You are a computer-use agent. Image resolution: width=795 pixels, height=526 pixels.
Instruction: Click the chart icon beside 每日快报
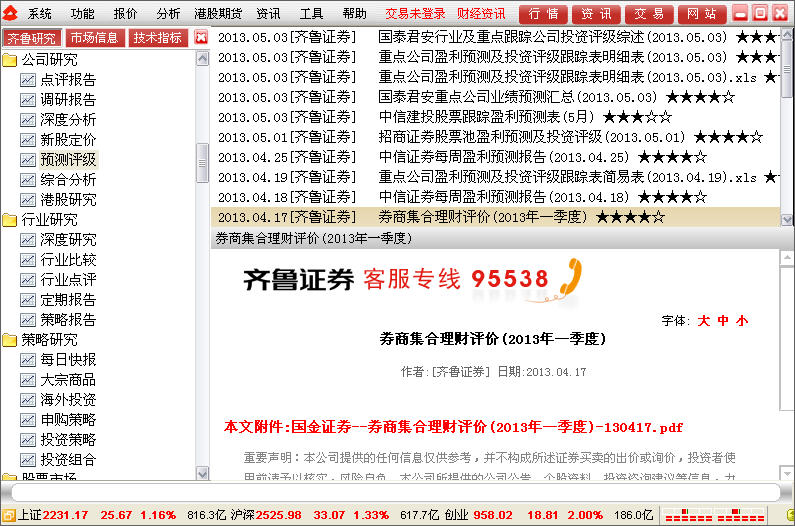(x=28, y=360)
